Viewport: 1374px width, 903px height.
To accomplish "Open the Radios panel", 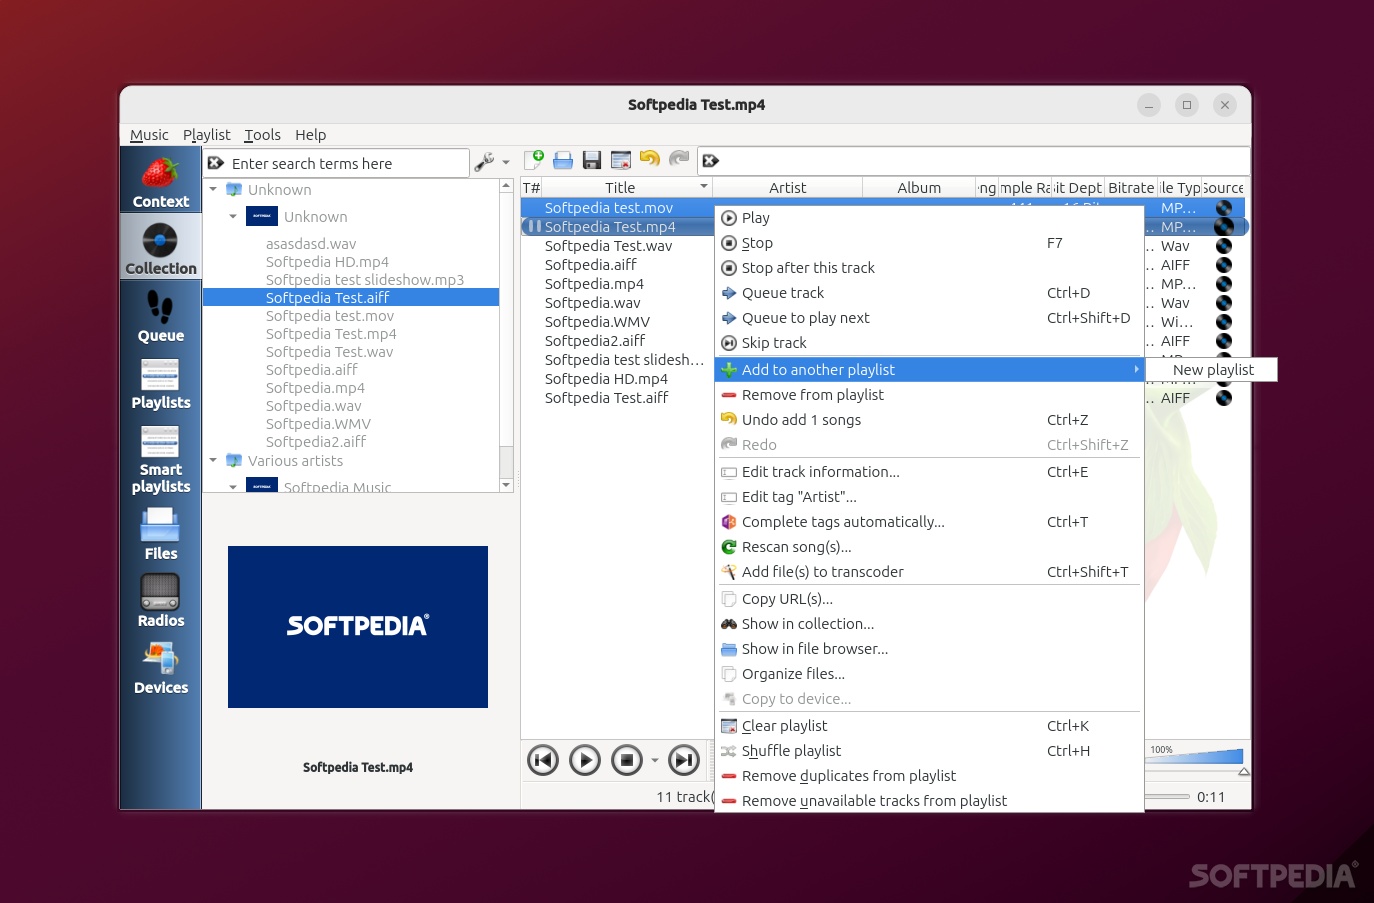I will coord(160,598).
